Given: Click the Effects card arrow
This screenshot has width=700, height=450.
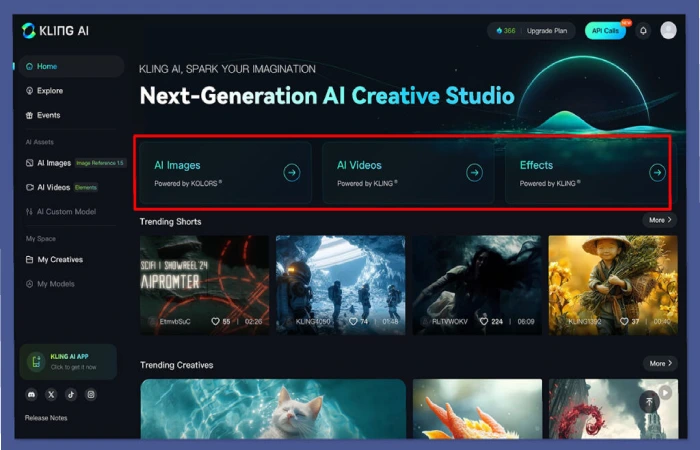Looking at the screenshot, I should coord(657,172).
